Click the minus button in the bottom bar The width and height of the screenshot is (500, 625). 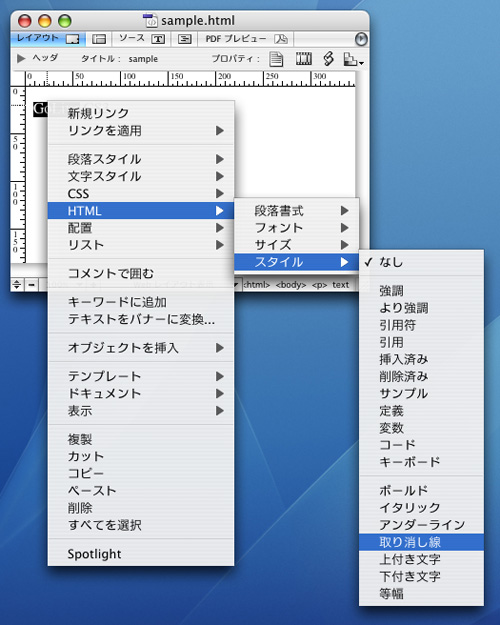(32, 285)
